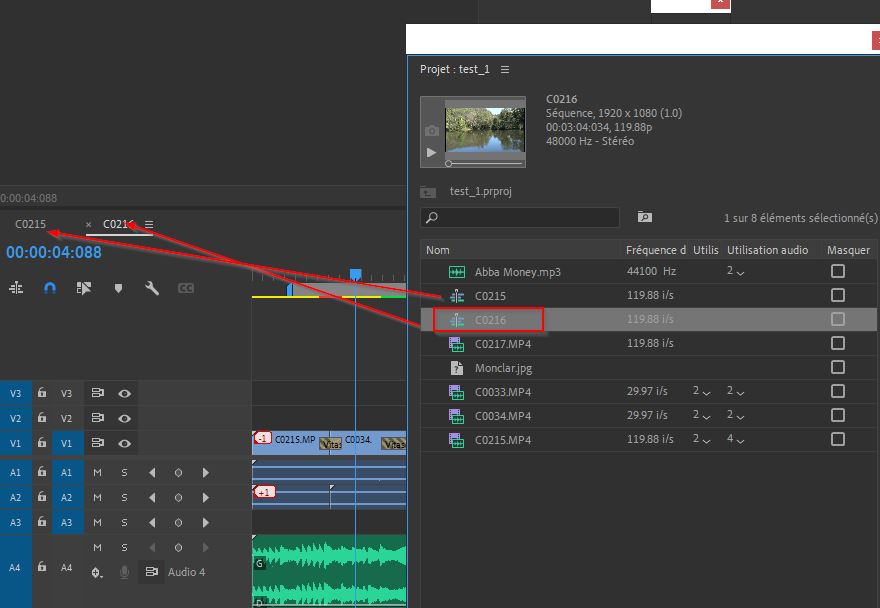Mute audio track A1
880x608 pixels.
pyautogui.click(x=97, y=473)
